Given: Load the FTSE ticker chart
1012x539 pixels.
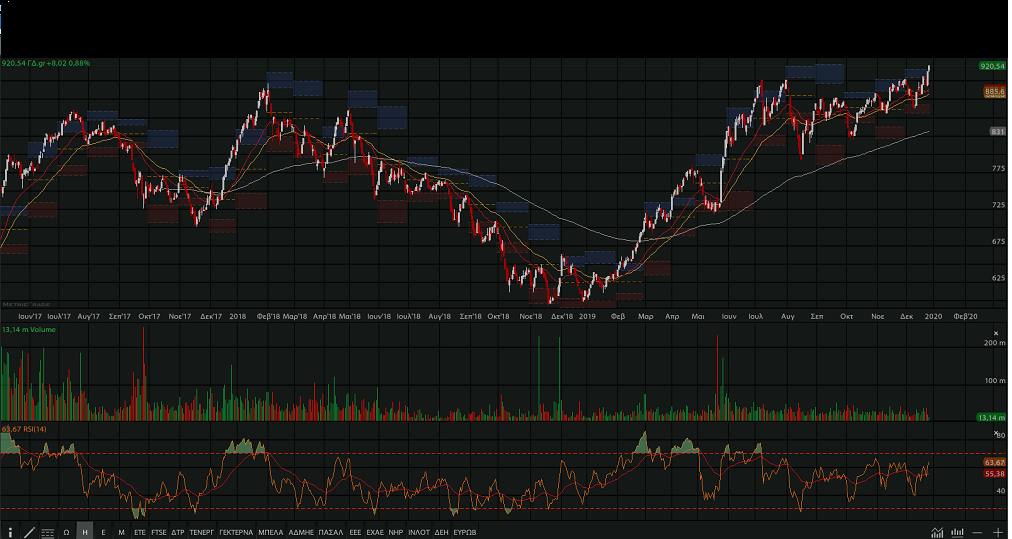Looking at the screenshot, I should coord(159,532).
